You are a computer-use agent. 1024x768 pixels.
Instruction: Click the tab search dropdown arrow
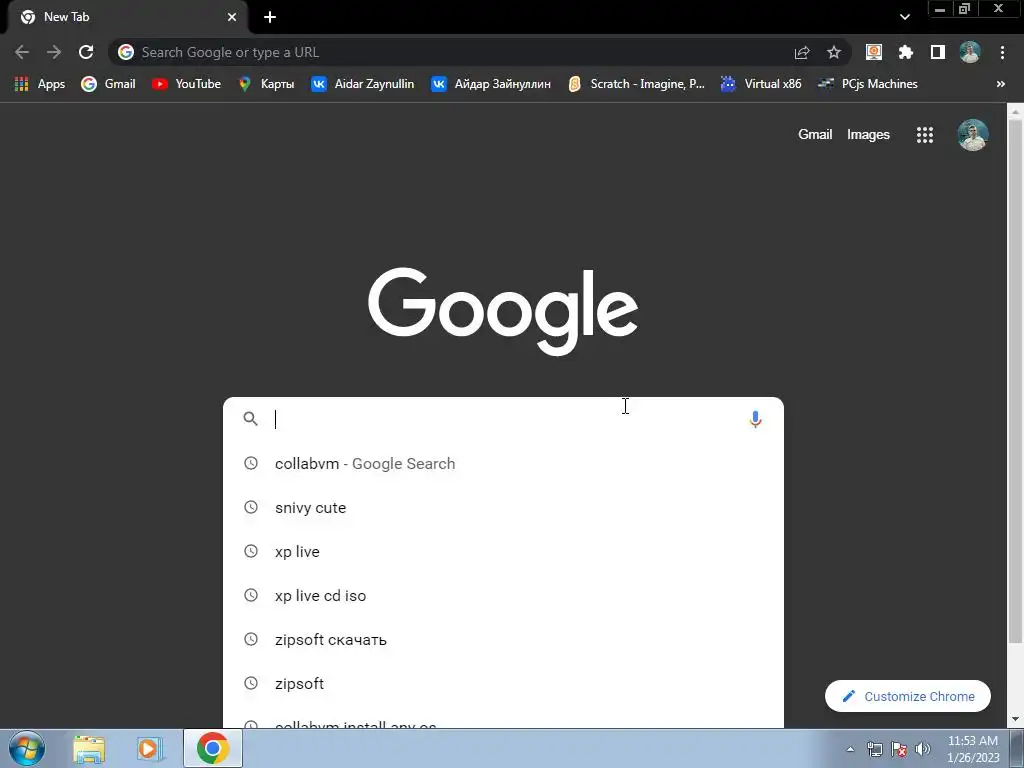[904, 17]
